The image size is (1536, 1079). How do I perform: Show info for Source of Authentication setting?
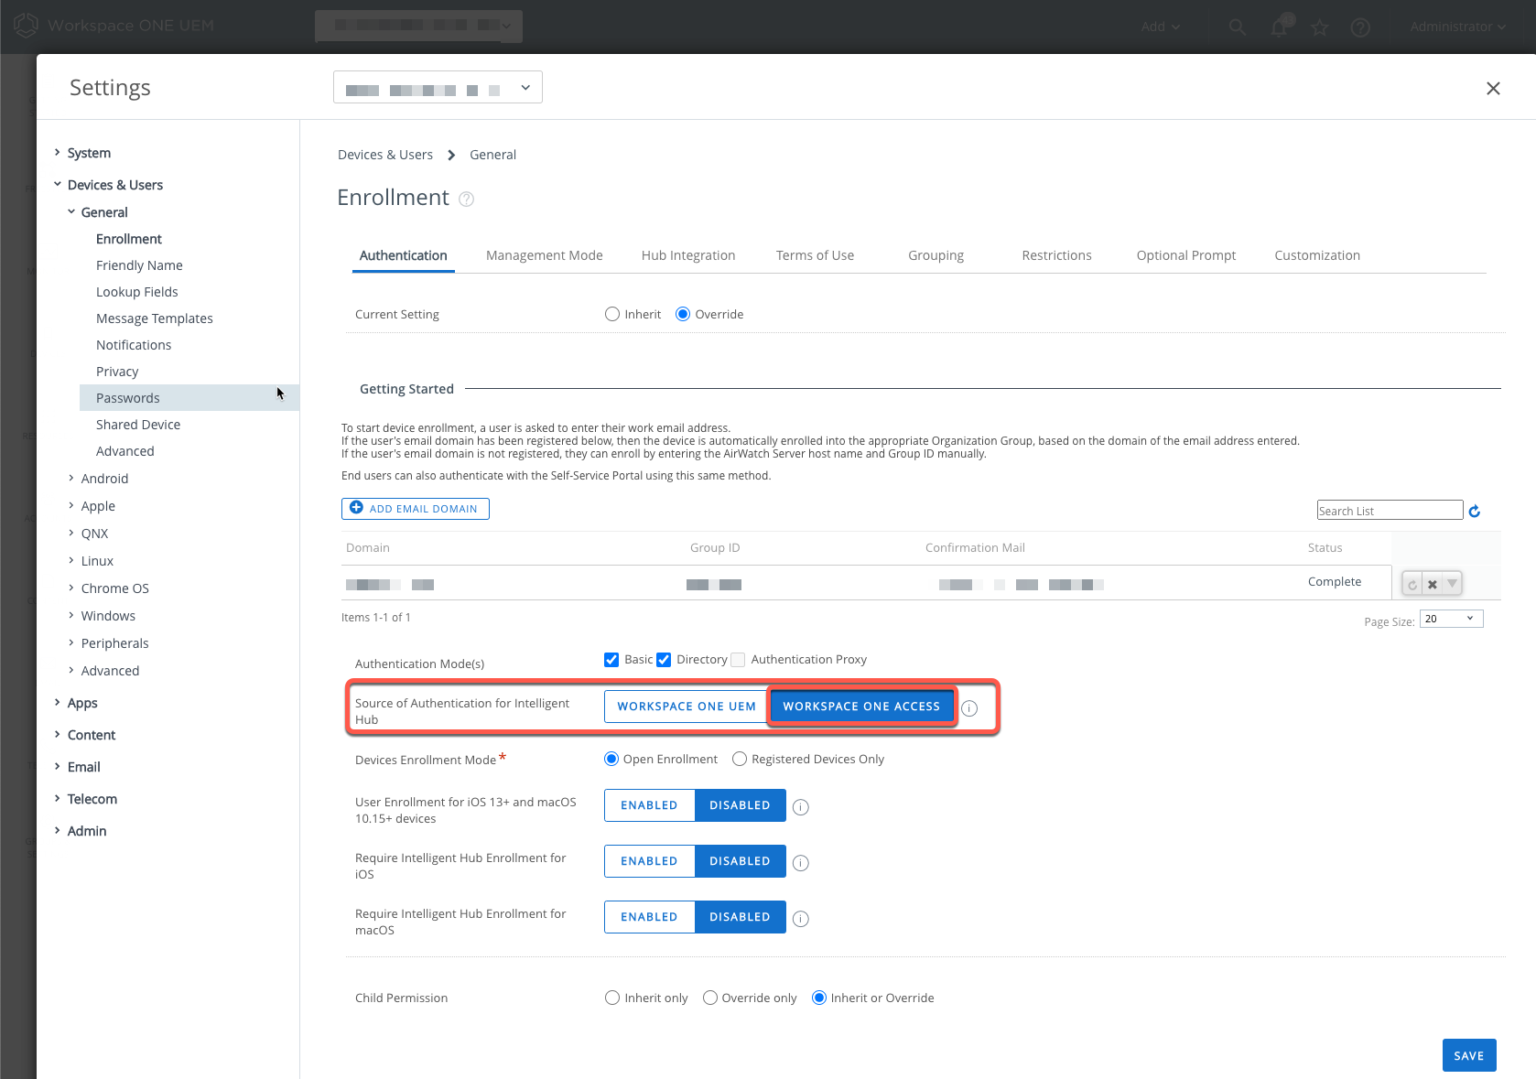pos(969,708)
